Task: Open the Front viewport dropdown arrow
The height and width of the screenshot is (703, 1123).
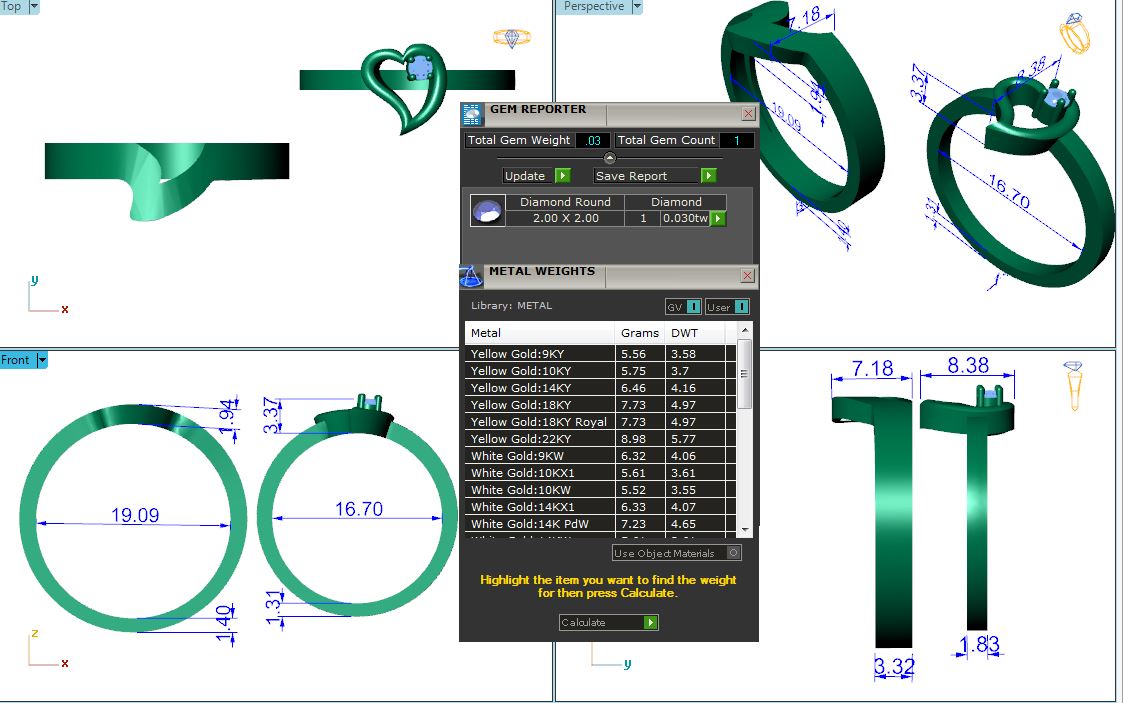Action: click(42, 360)
